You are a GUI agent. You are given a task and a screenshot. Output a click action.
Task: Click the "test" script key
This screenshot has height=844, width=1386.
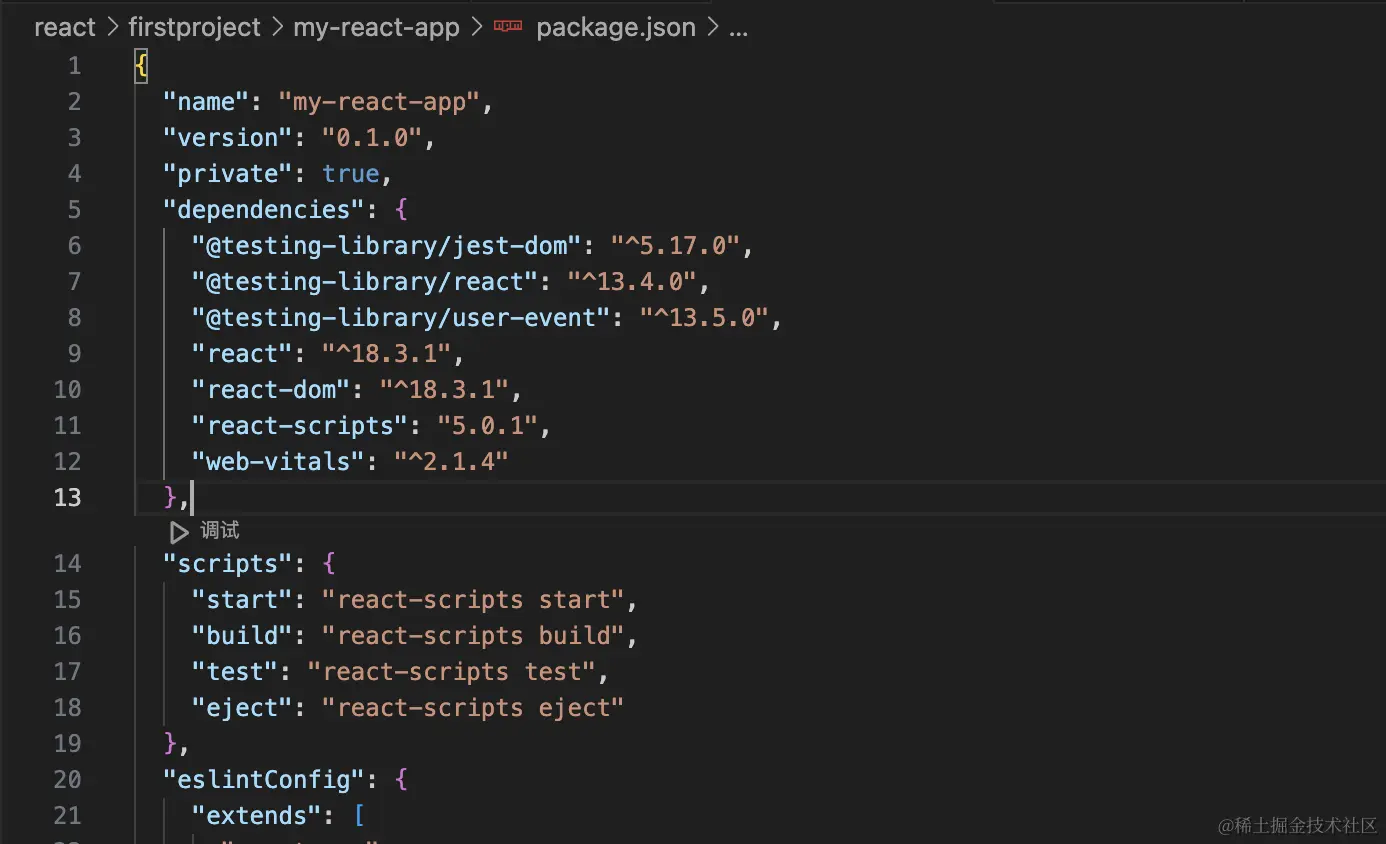tap(235, 672)
